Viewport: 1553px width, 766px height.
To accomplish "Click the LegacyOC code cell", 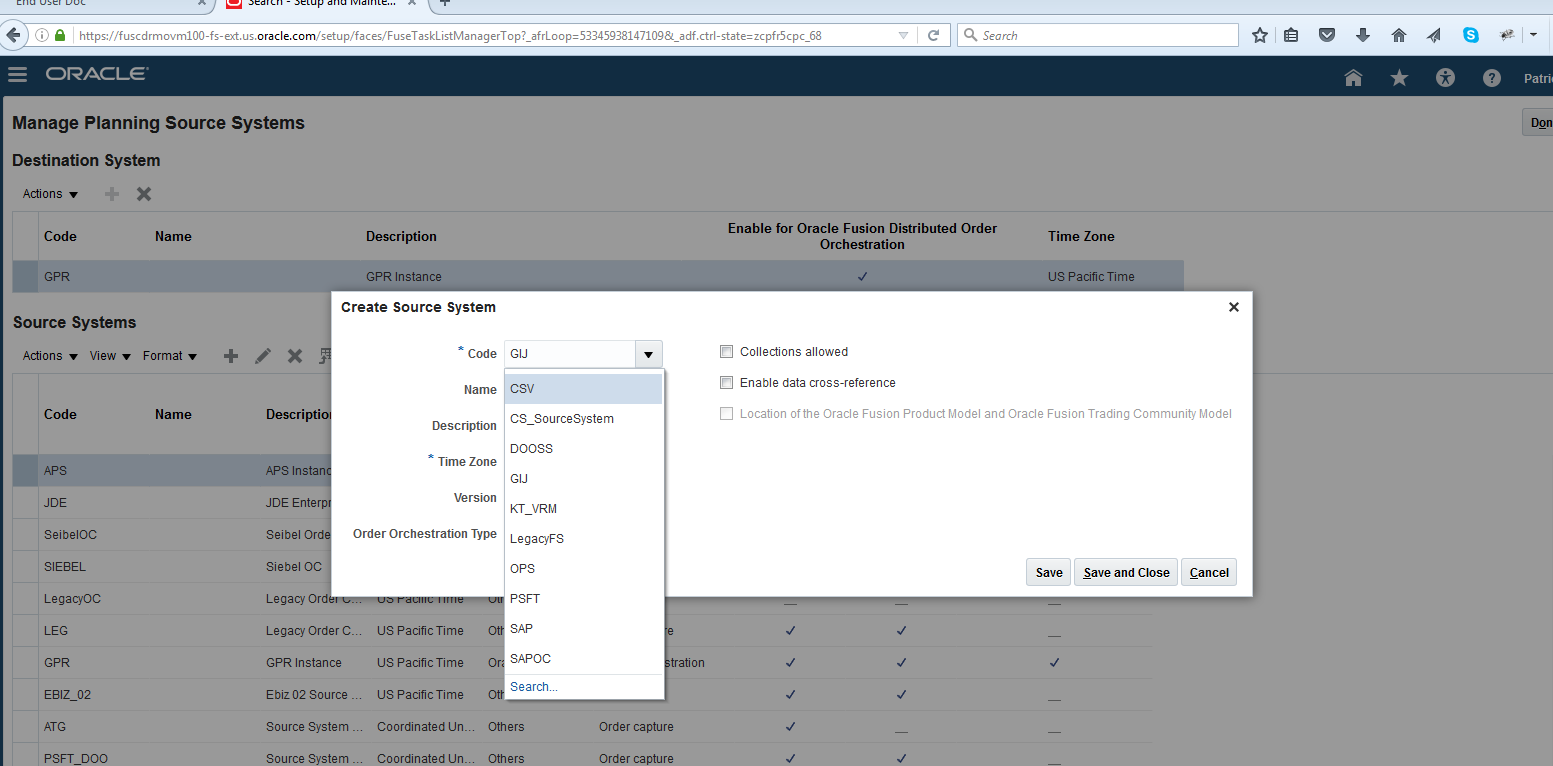I will tap(72, 599).
